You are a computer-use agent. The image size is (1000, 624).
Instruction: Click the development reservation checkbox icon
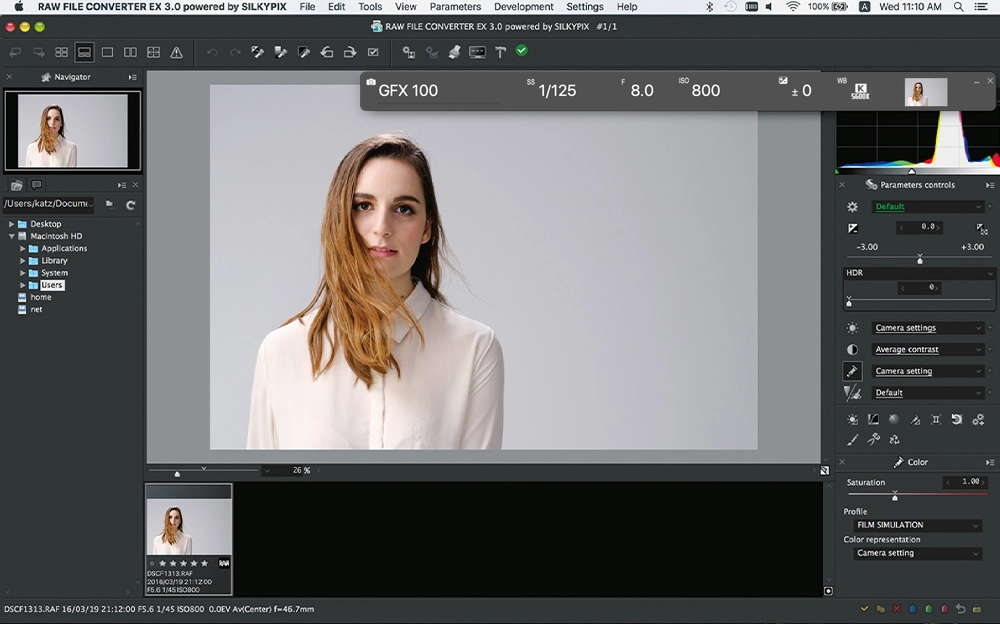pyautogui.click(x=373, y=52)
